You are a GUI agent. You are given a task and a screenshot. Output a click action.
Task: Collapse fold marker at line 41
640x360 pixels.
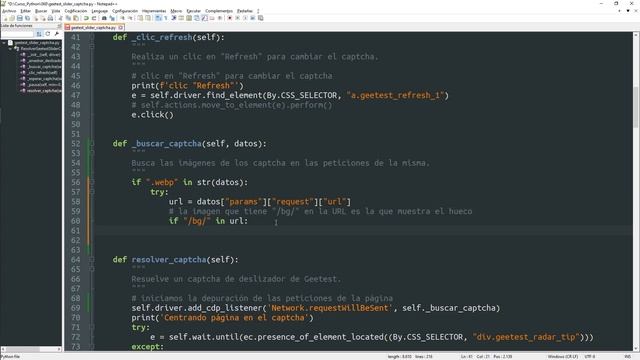(92, 37)
